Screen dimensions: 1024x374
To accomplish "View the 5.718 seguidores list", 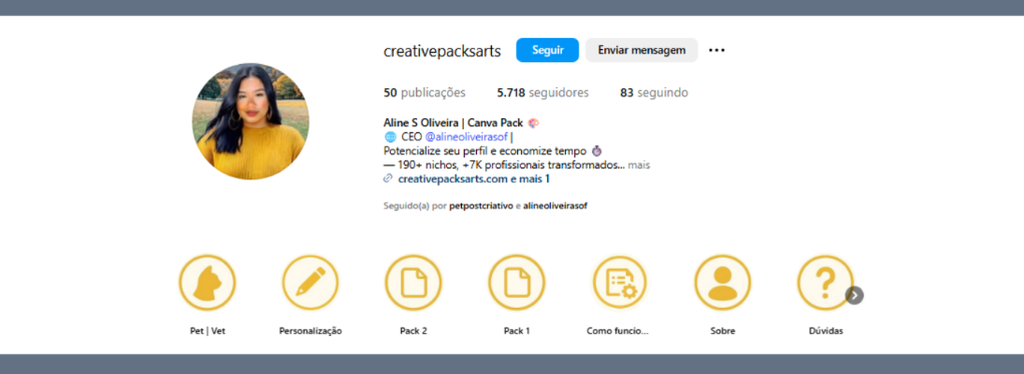I will [x=543, y=93].
